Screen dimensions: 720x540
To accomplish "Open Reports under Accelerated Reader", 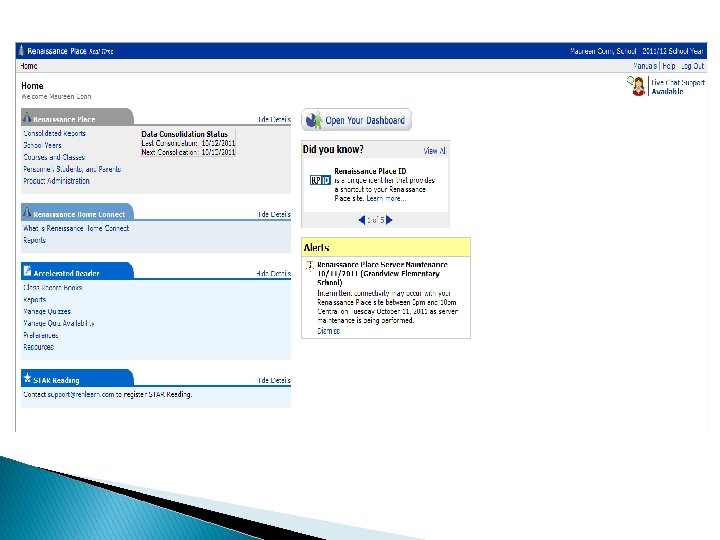I will click(x=34, y=299).
